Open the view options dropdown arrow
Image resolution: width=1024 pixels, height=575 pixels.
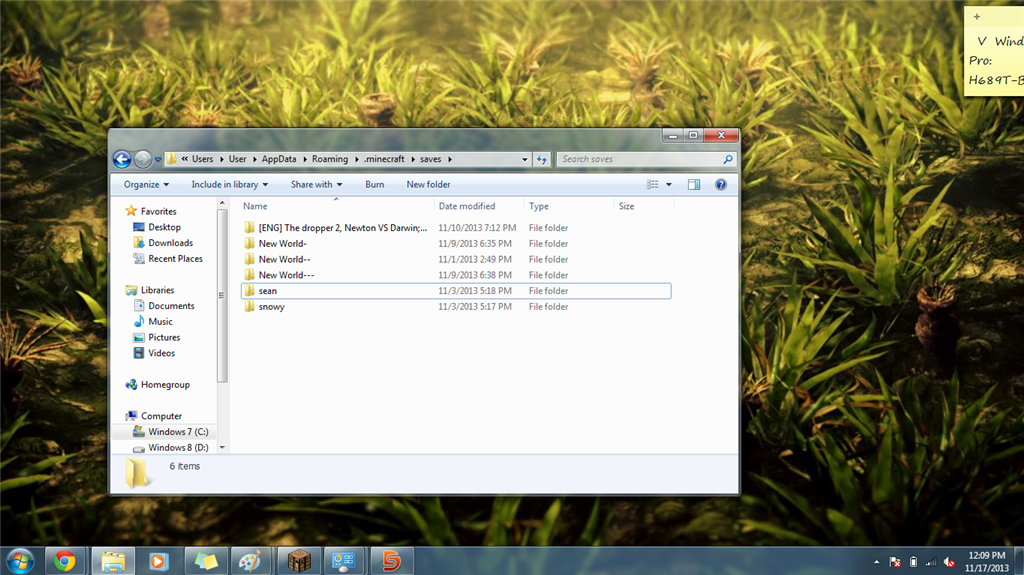pyautogui.click(x=669, y=185)
